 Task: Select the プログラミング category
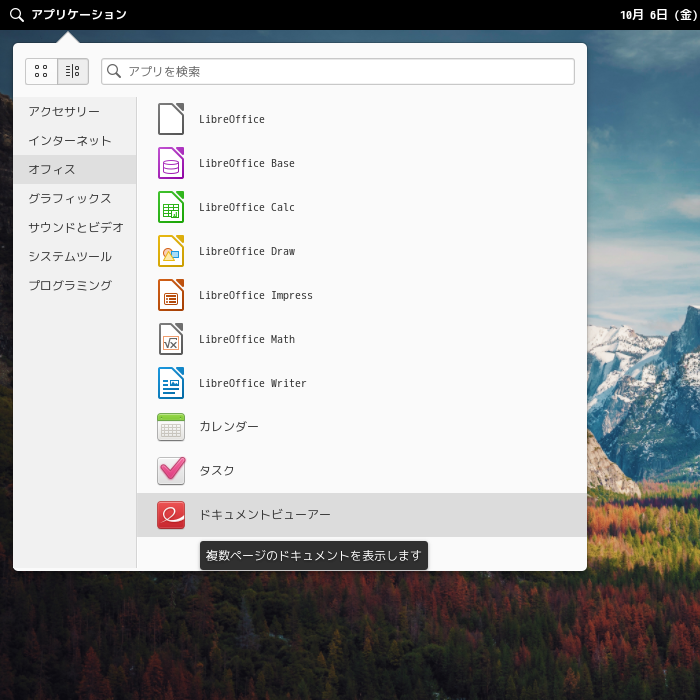point(75,285)
